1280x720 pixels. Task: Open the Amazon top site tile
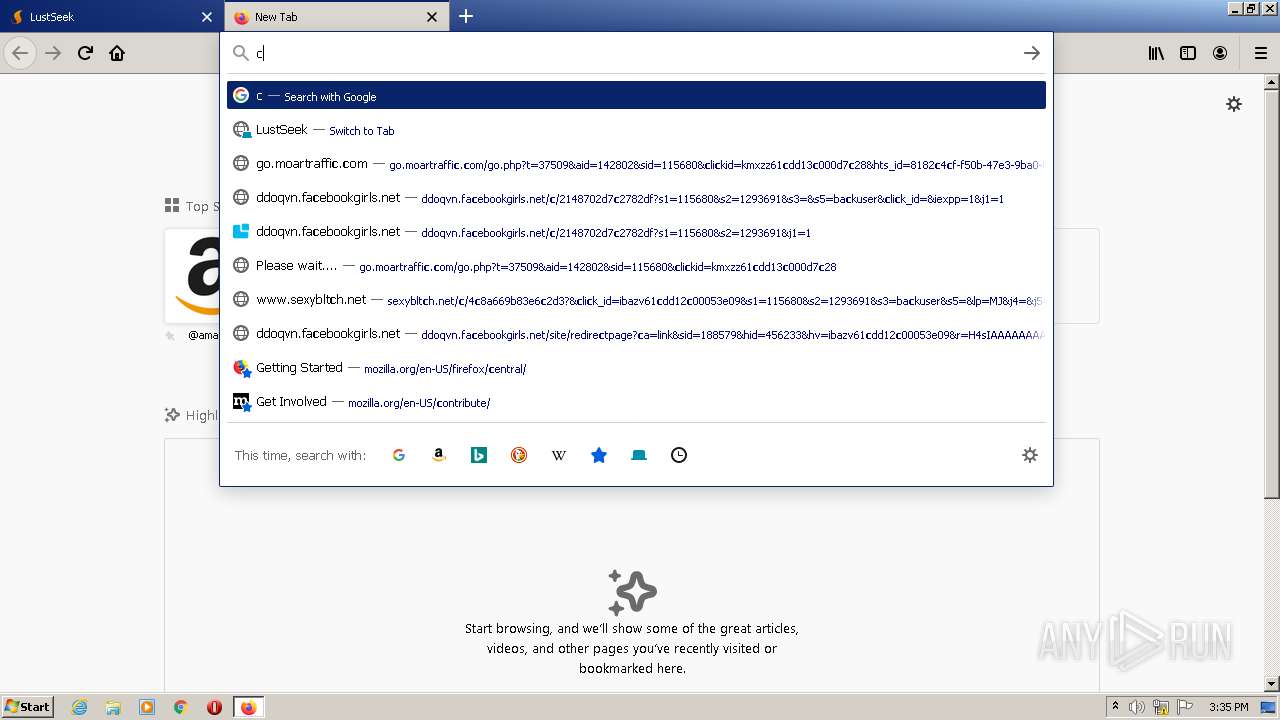(192, 276)
